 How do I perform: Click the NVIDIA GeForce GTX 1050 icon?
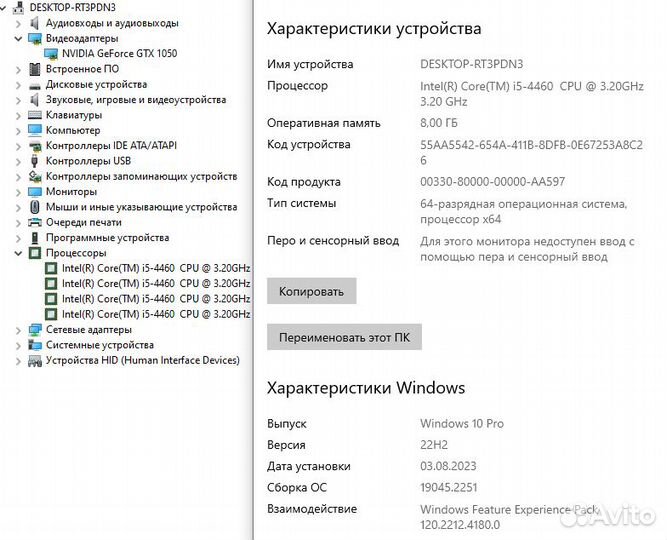pyautogui.click(x=51, y=54)
